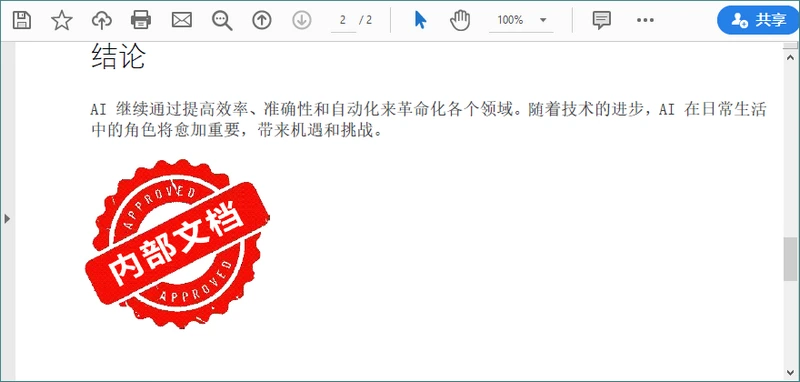Image resolution: width=800 pixels, height=382 pixels.
Task: Open the find text magnifier
Action: pos(222,20)
